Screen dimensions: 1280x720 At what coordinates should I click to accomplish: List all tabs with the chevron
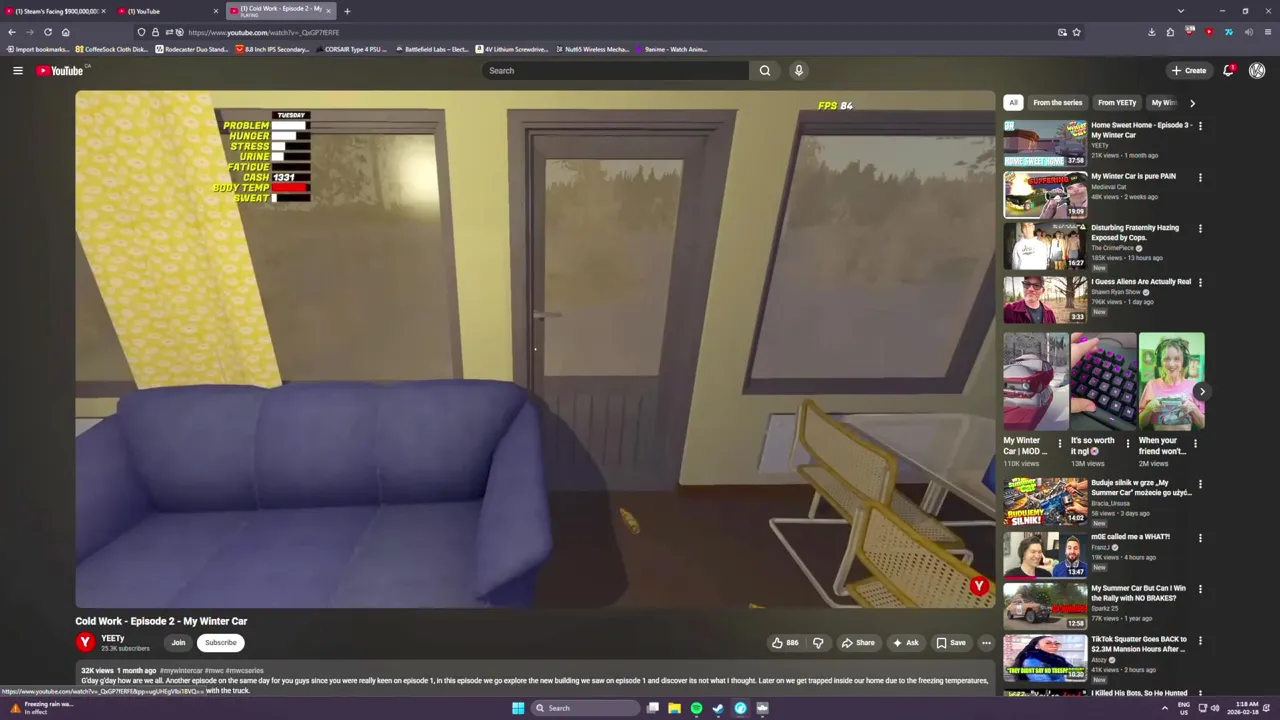1181,11
